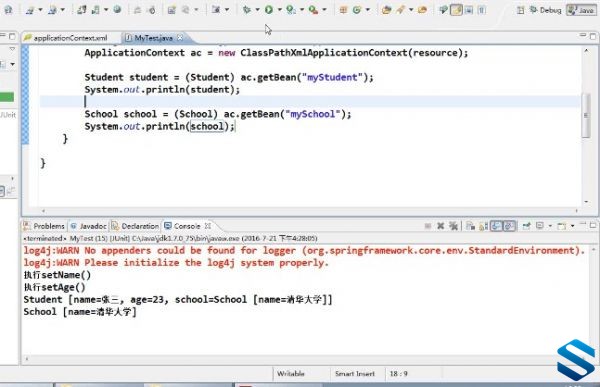Open left panel view menu dropdown arrow
Image resolution: width=600 pixels, height=387 pixels.
coord(12,49)
